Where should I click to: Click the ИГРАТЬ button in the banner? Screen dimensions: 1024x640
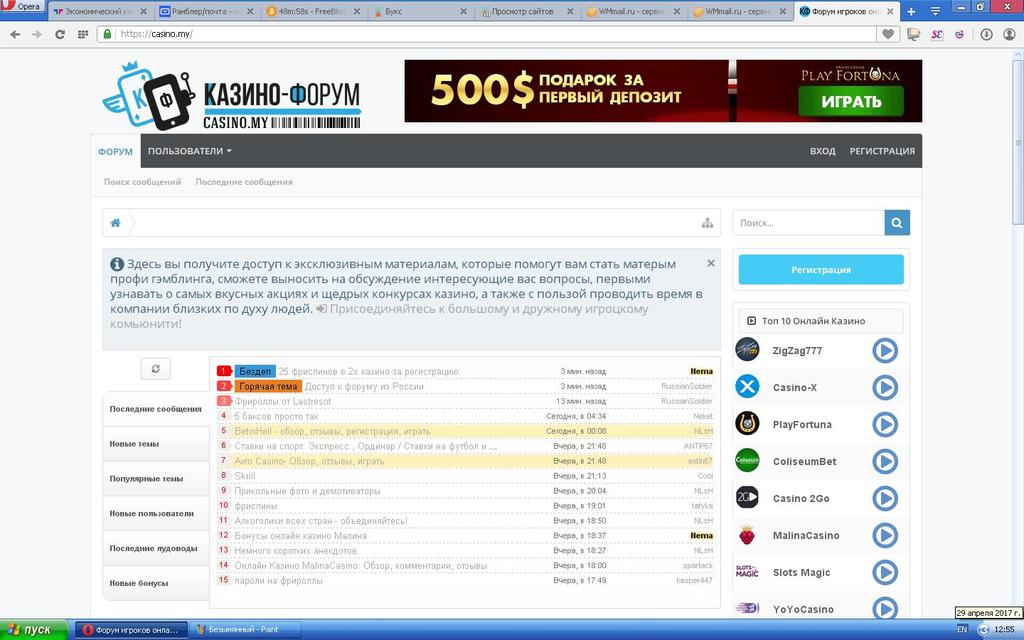pyautogui.click(x=851, y=102)
